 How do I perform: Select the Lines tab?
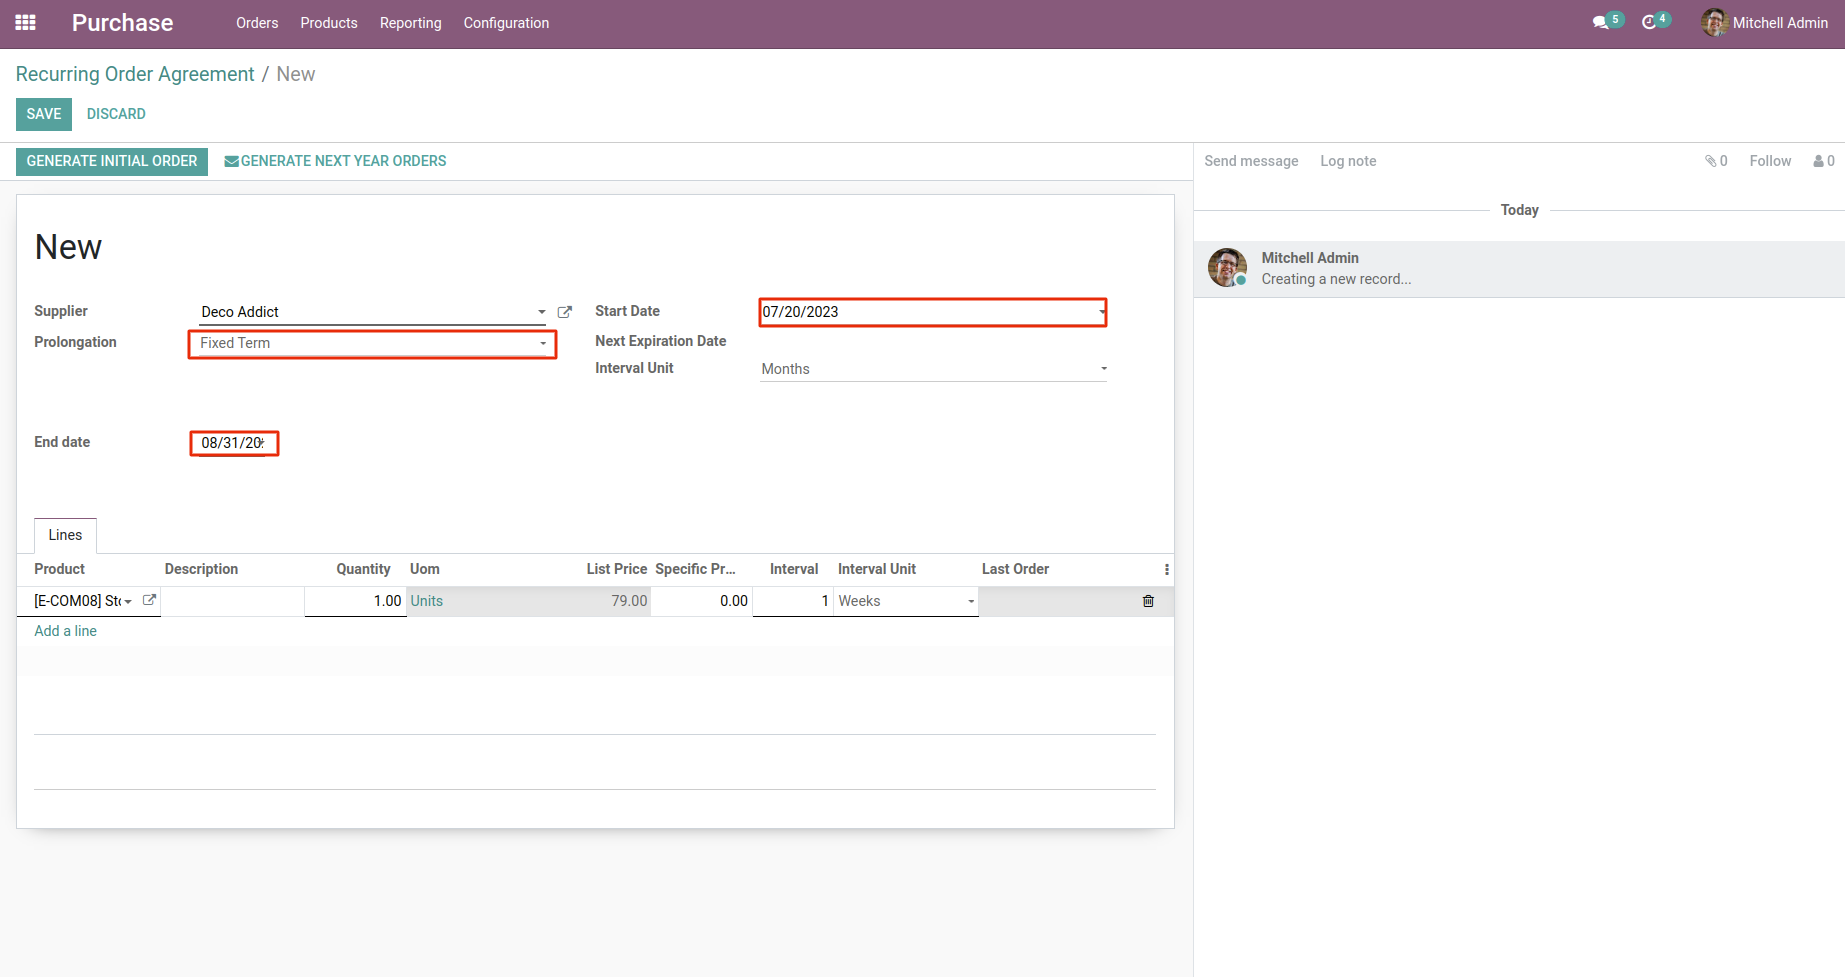pyautogui.click(x=65, y=535)
